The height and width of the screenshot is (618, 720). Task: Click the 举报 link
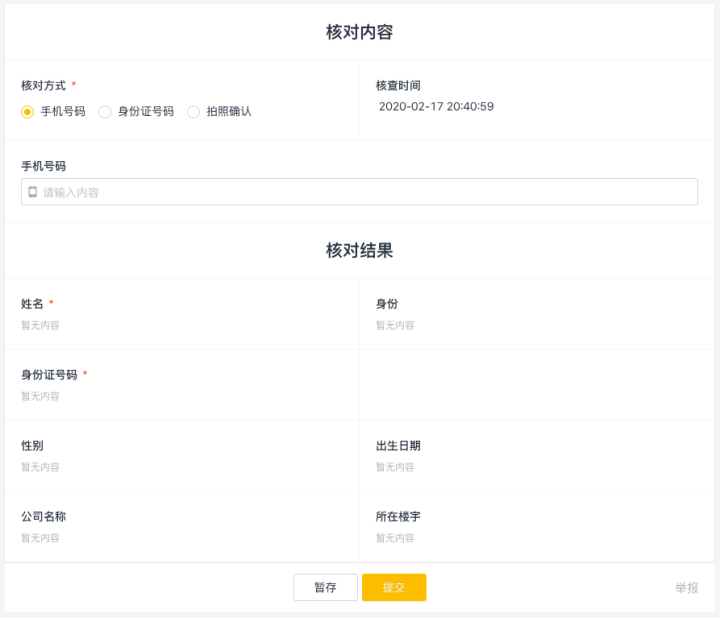click(x=687, y=588)
